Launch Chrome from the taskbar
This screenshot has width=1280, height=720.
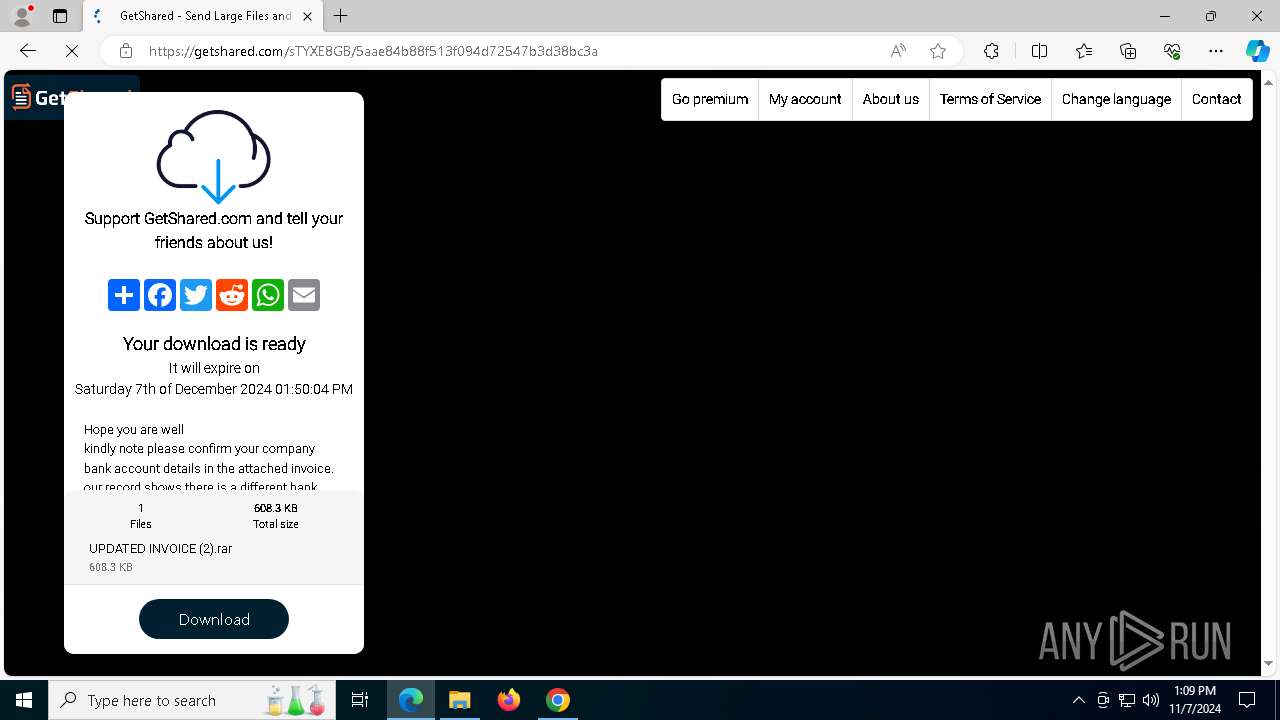(558, 700)
